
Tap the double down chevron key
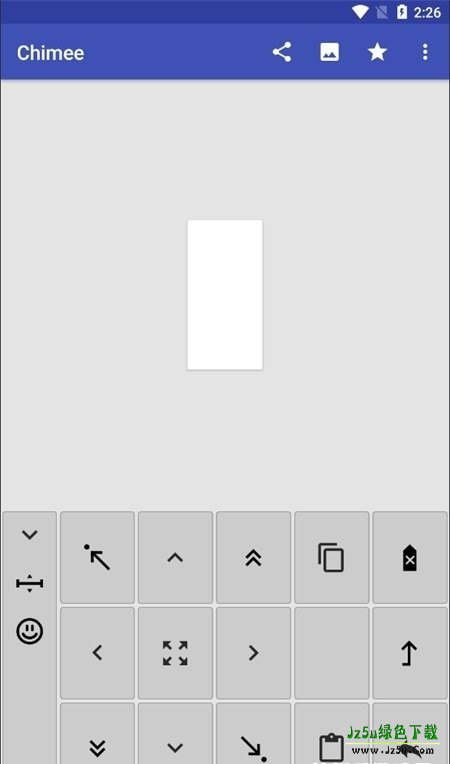[97, 733]
